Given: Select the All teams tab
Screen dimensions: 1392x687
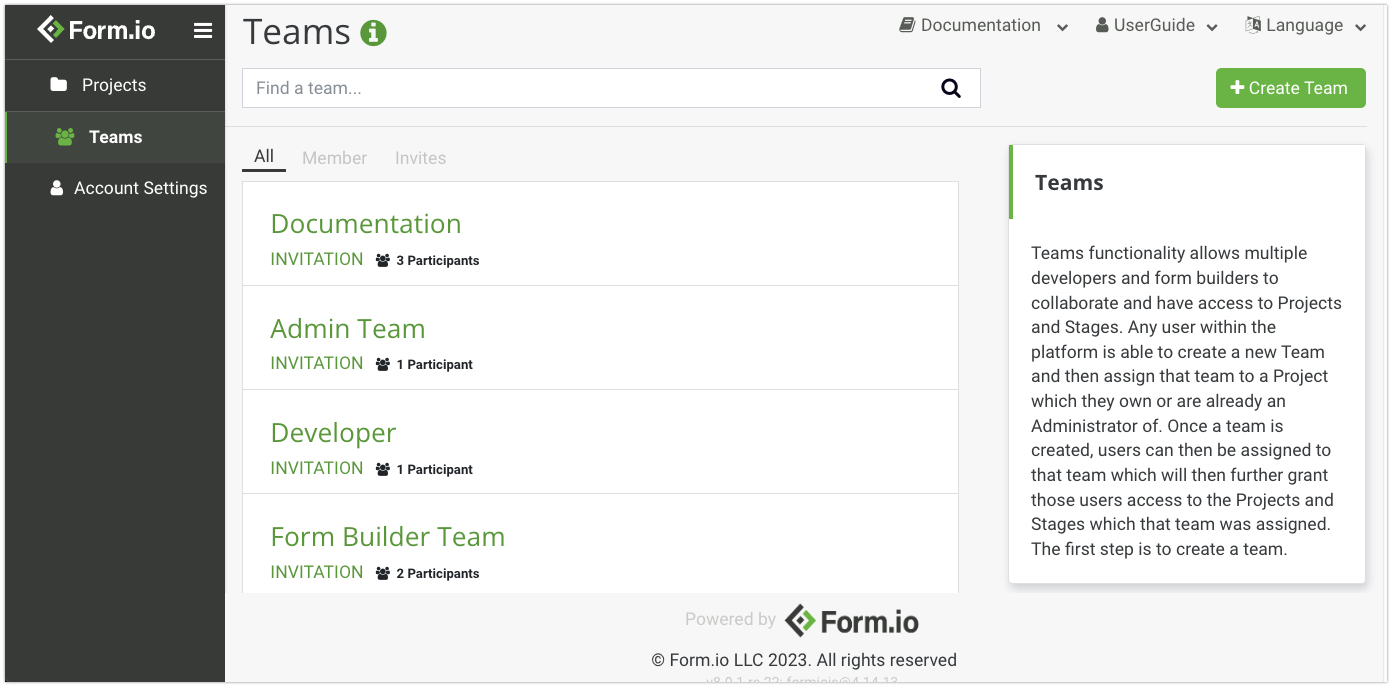Looking at the screenshot, I should pyautogui.click(x=264, y=156).
